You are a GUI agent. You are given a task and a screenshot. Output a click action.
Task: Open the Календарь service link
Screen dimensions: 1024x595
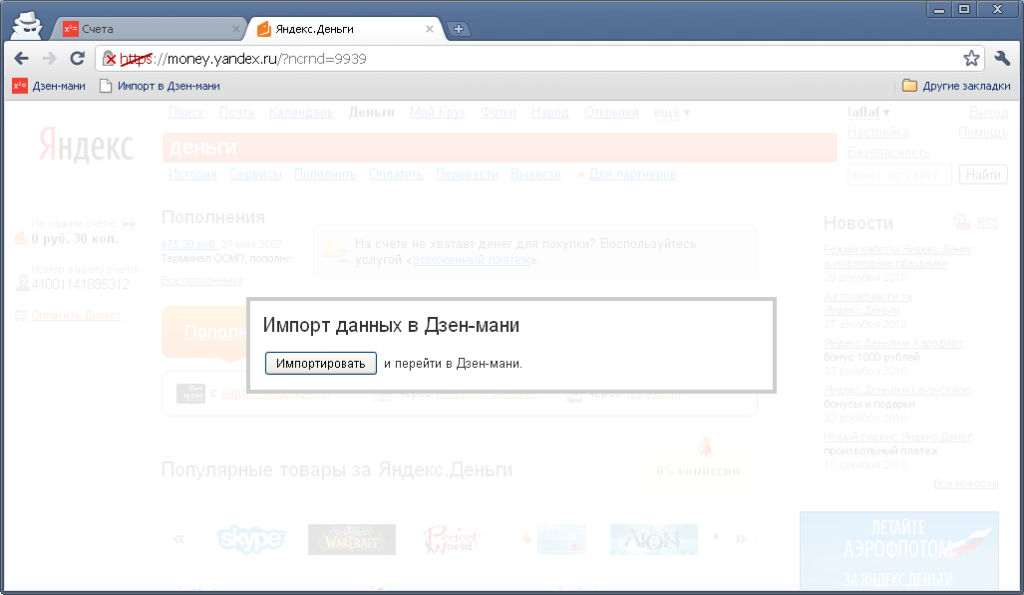[301, 112]
